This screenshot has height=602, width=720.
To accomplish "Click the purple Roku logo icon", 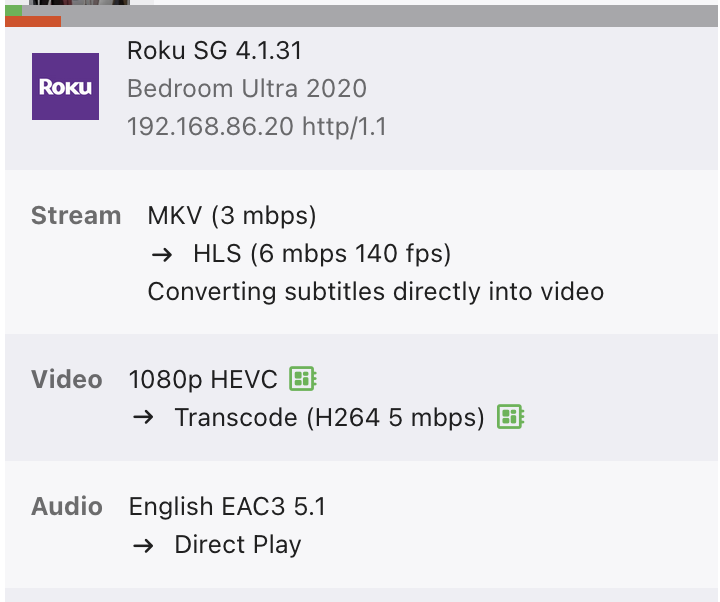I will pyautogui.click(x=65, y=86).
